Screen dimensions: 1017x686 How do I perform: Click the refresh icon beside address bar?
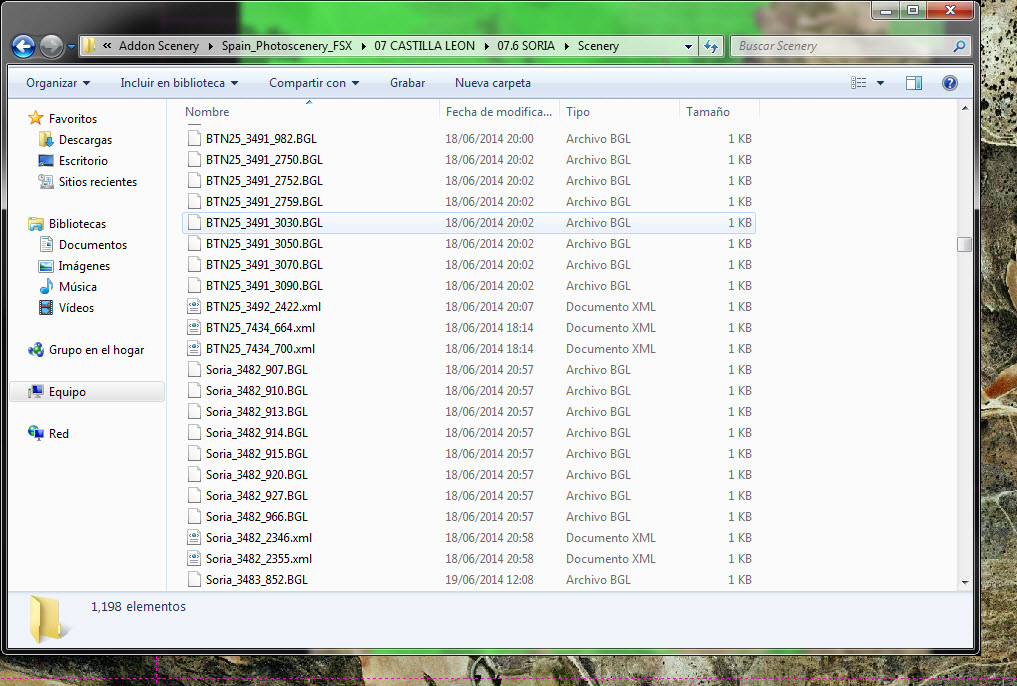click(x=711, y=46)
